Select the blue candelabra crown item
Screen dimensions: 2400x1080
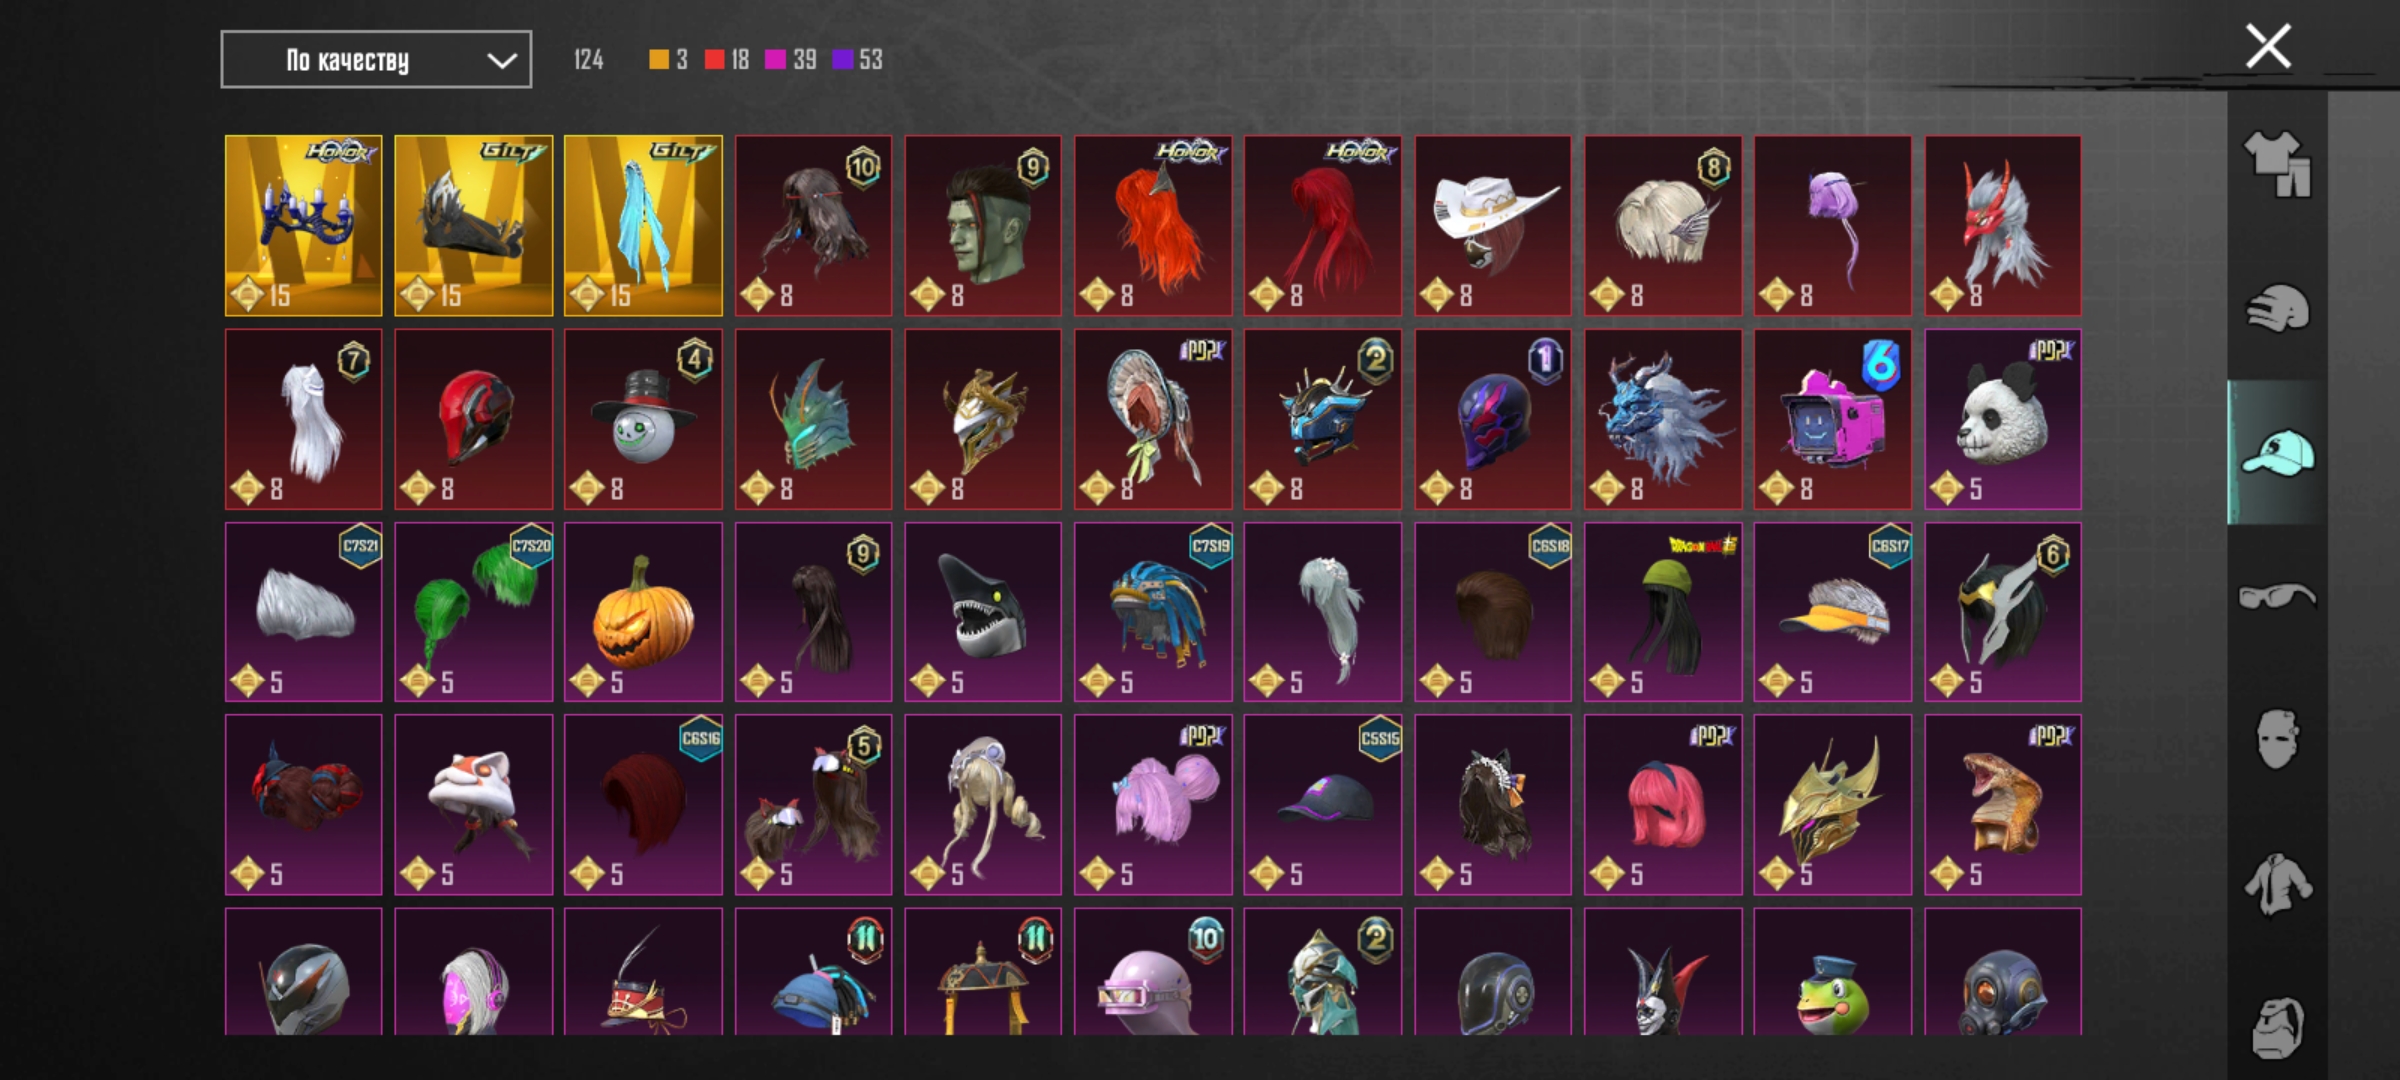[304, 226]
